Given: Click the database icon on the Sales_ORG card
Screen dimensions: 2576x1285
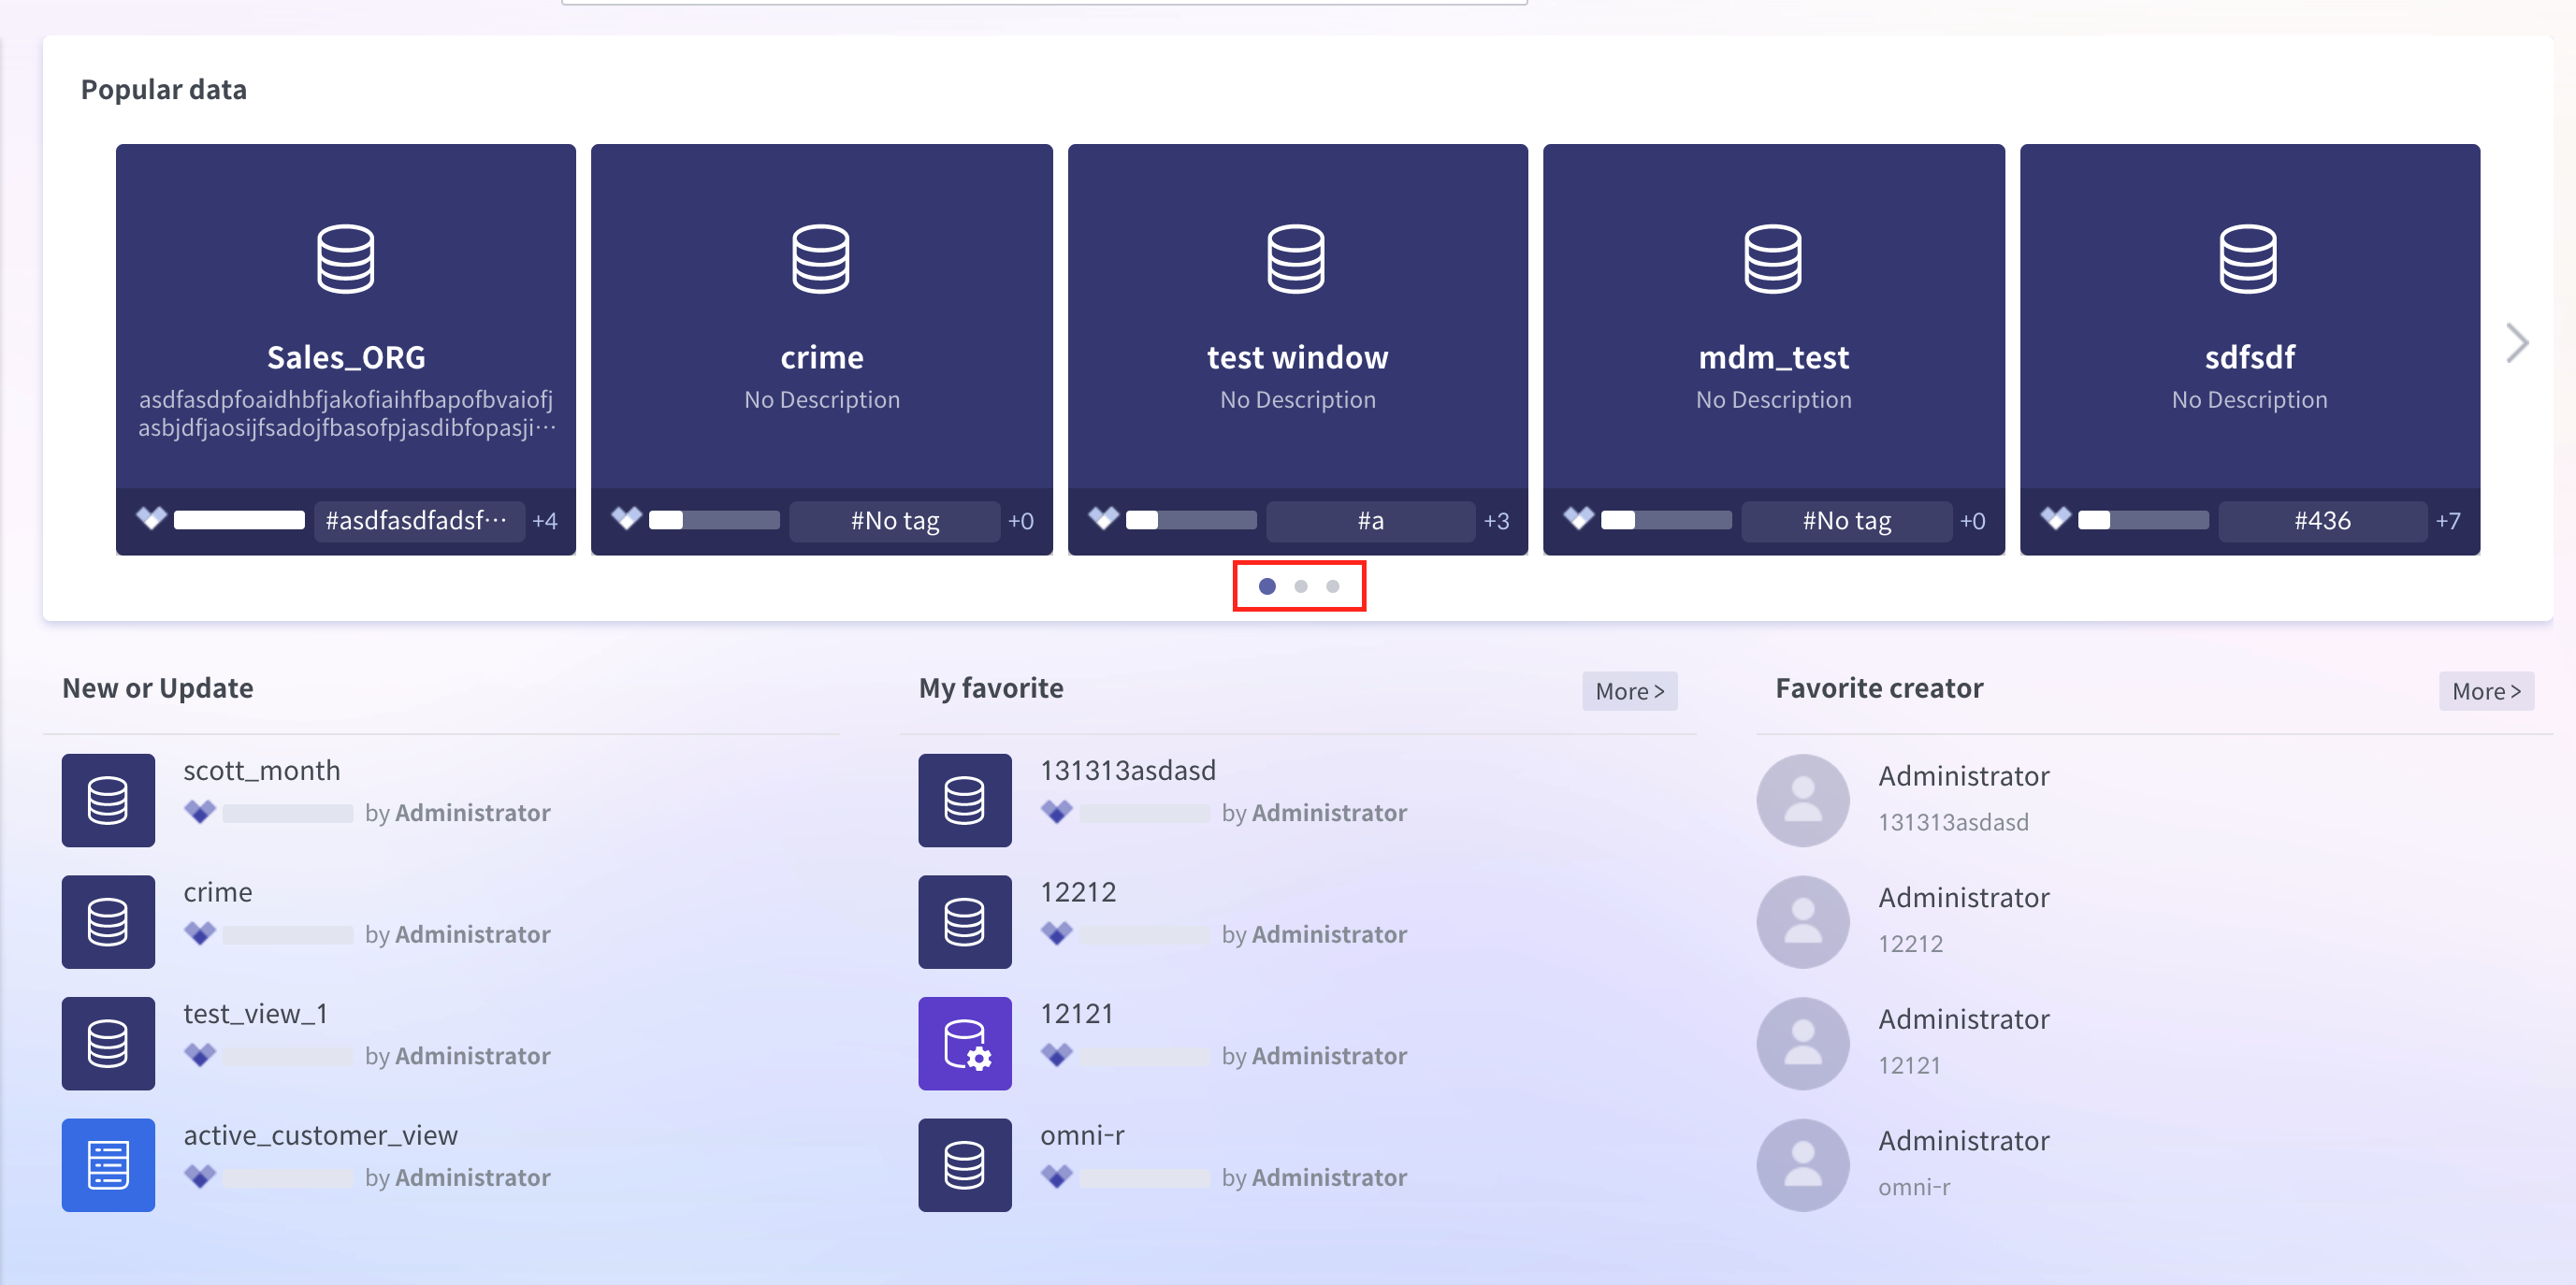Looking at the screenshot, I should tap(345, 259).
